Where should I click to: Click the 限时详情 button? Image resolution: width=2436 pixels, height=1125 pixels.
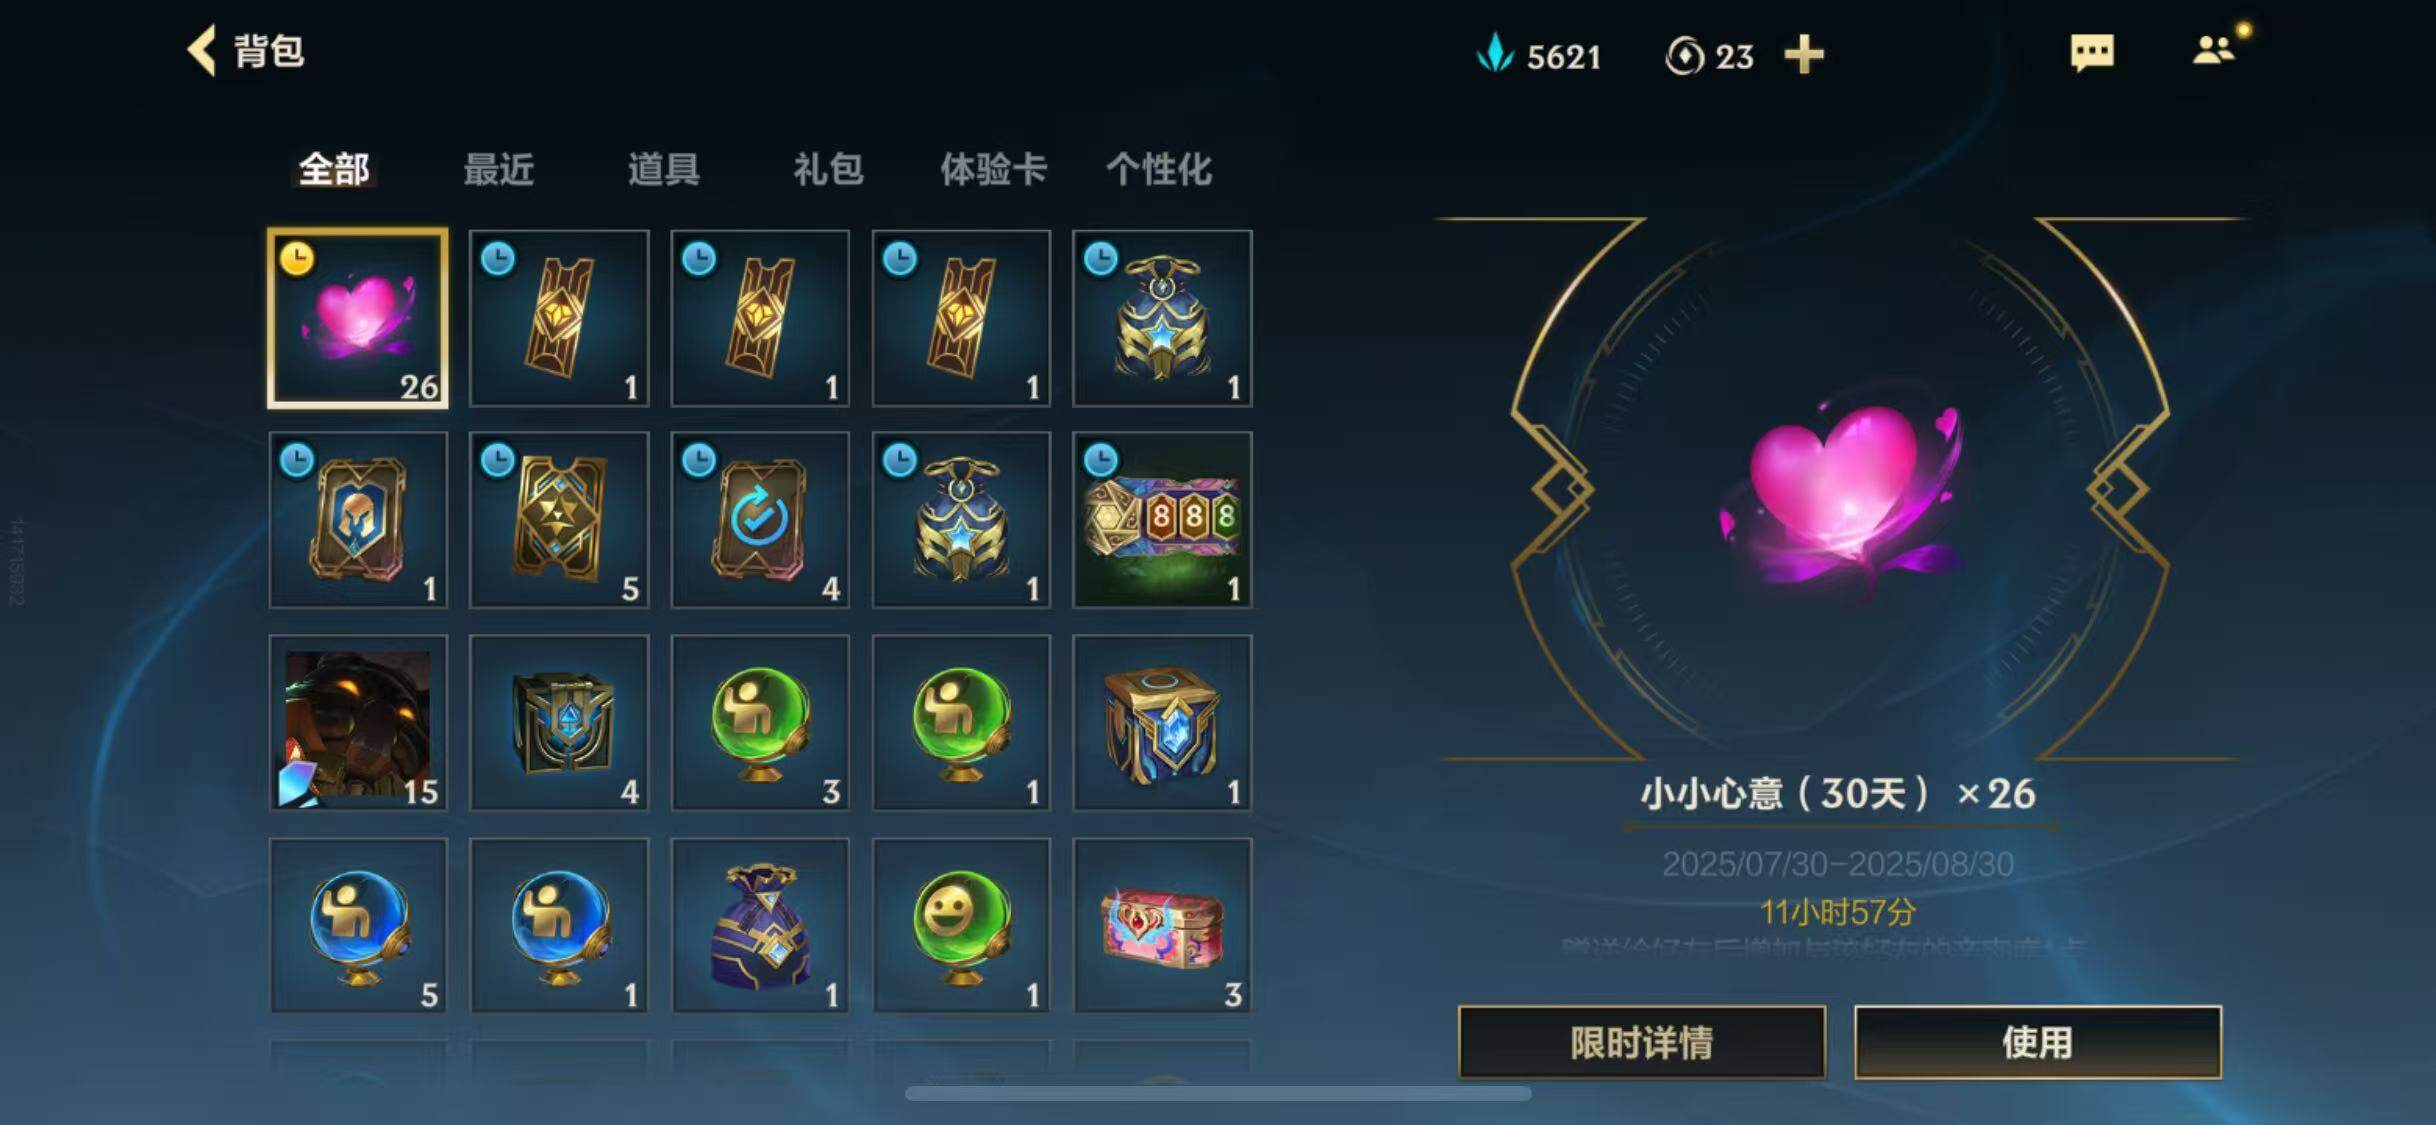(x=1642, y=1043)
